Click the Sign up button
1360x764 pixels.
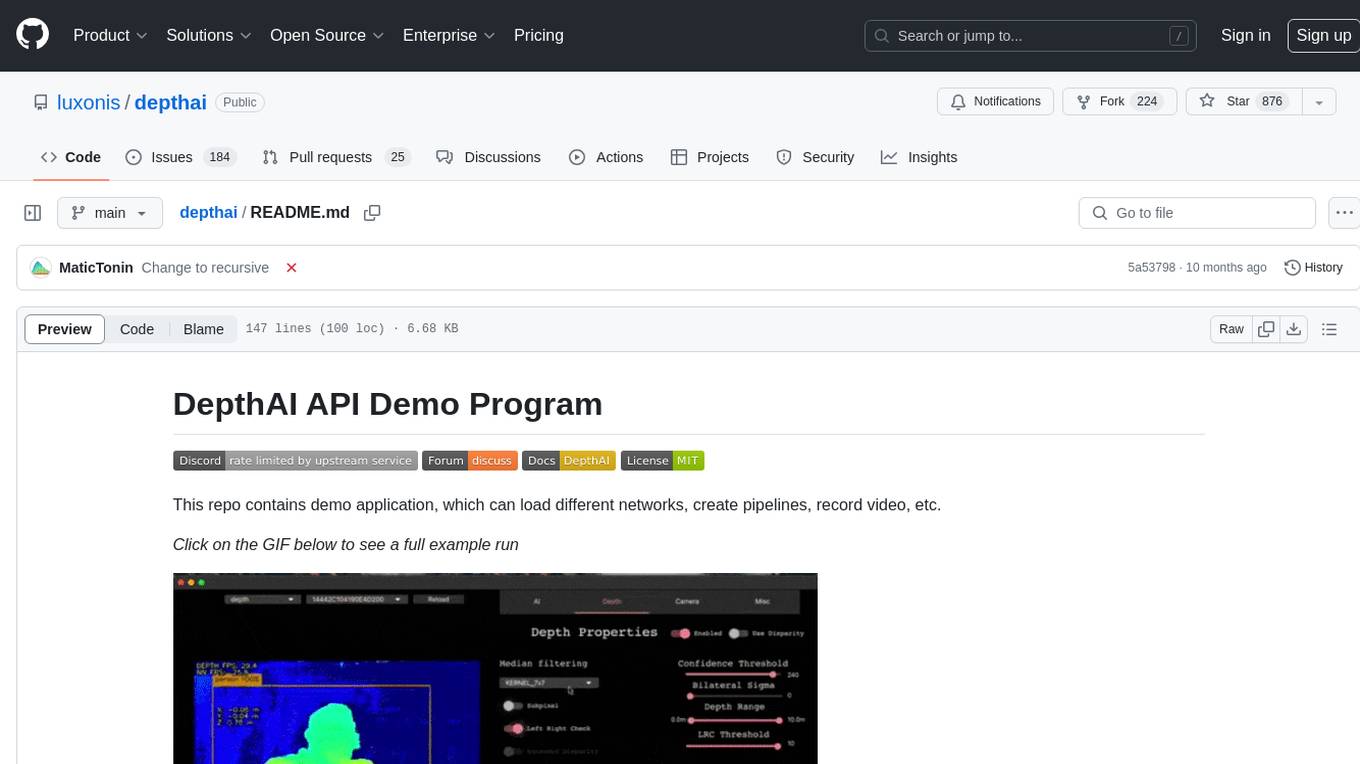point(1323,35)
